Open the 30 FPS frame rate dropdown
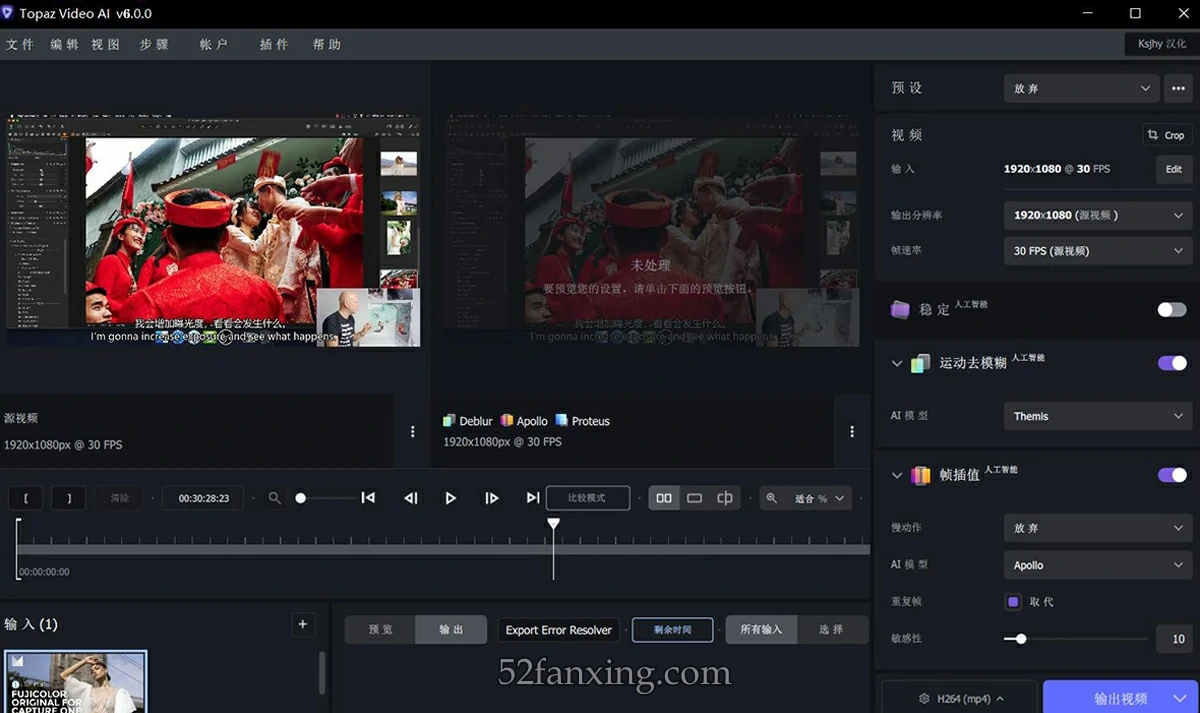Viewport: 1200px width, 713px height. [x=1097, y=251]
